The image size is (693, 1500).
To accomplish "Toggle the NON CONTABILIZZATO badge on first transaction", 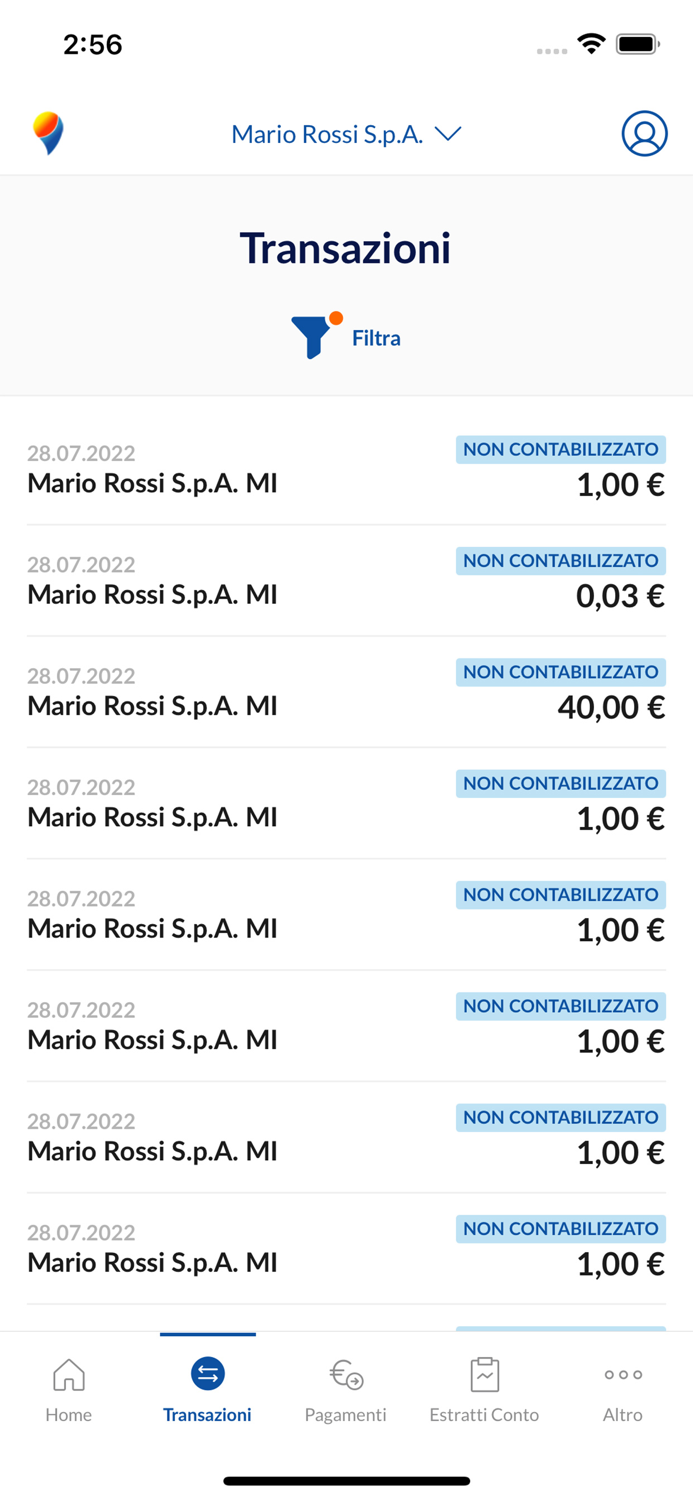I will (560, 450).
